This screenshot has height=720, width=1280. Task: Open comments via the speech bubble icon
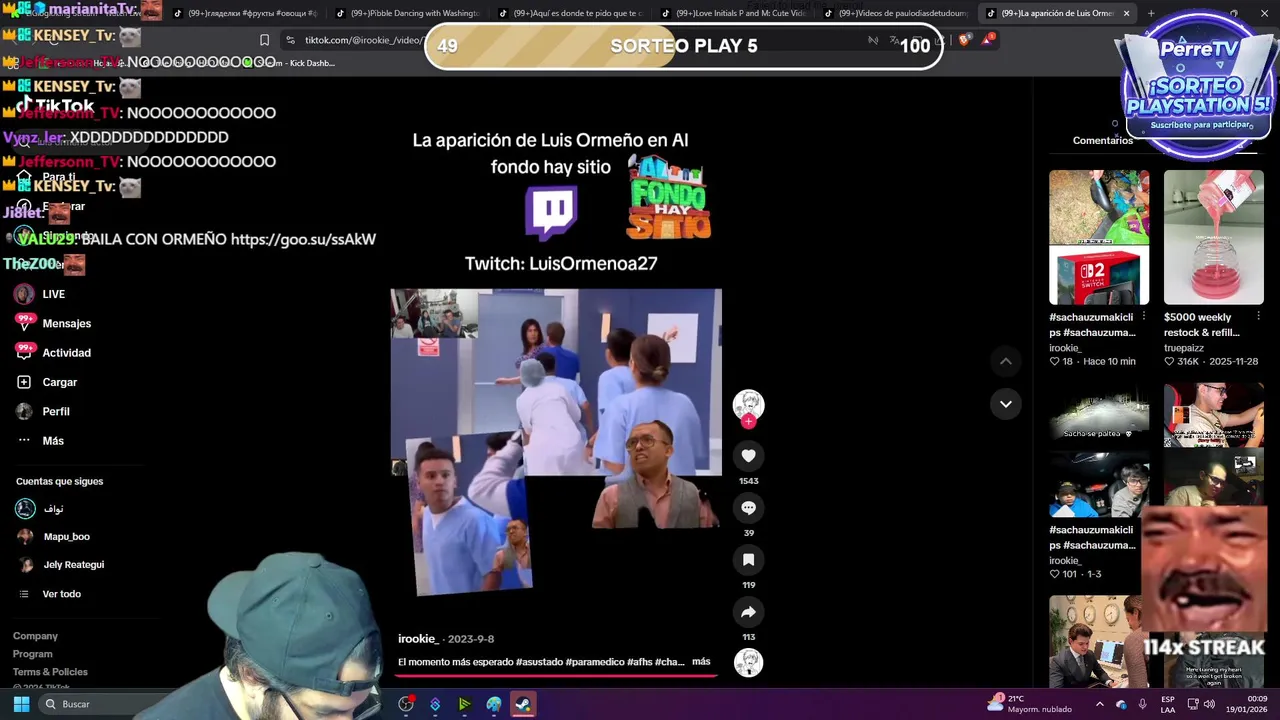pos(748,508)
